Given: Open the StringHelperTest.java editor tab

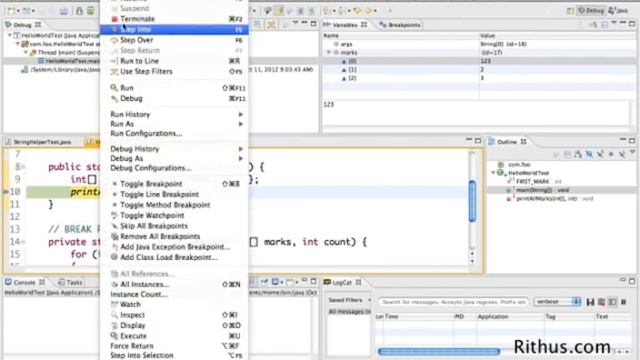Looking at the screenshot, I should [38, 142].
